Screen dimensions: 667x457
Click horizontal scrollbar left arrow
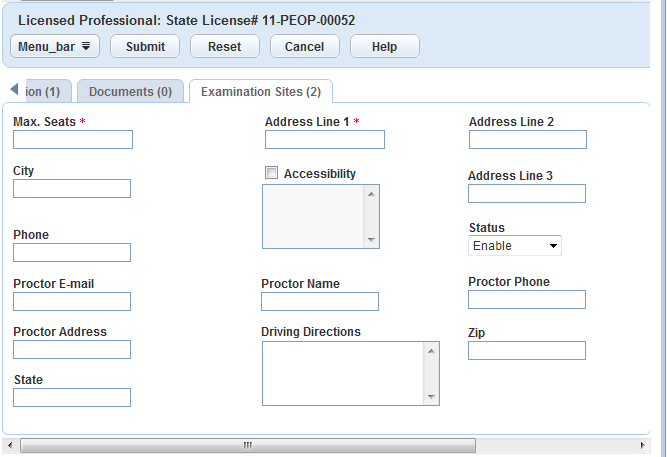[x=11, y=444]
